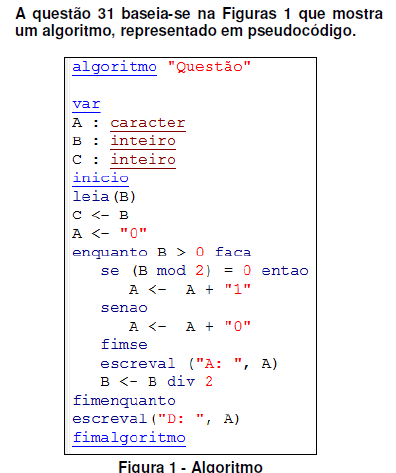
Task: Click 'mod' operator in the se condition
Action: tap(171, 271)
